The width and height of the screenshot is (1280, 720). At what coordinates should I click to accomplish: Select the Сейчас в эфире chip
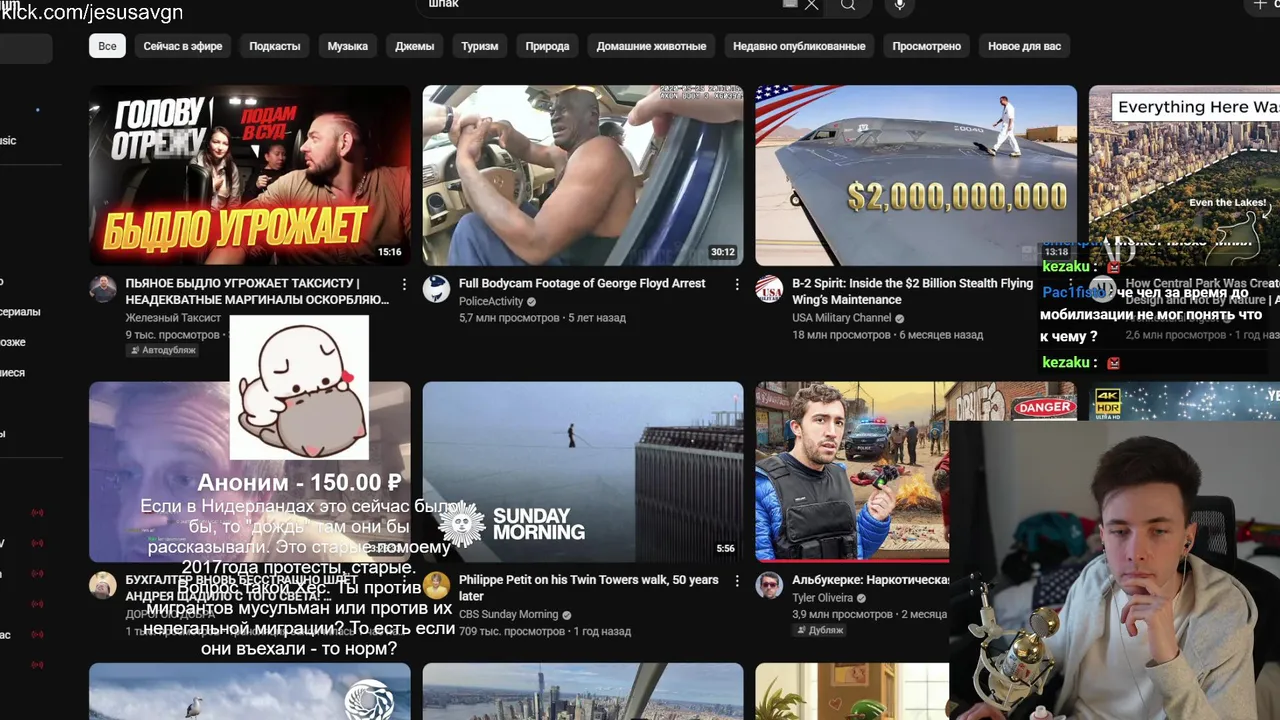[x=183, y=46]
